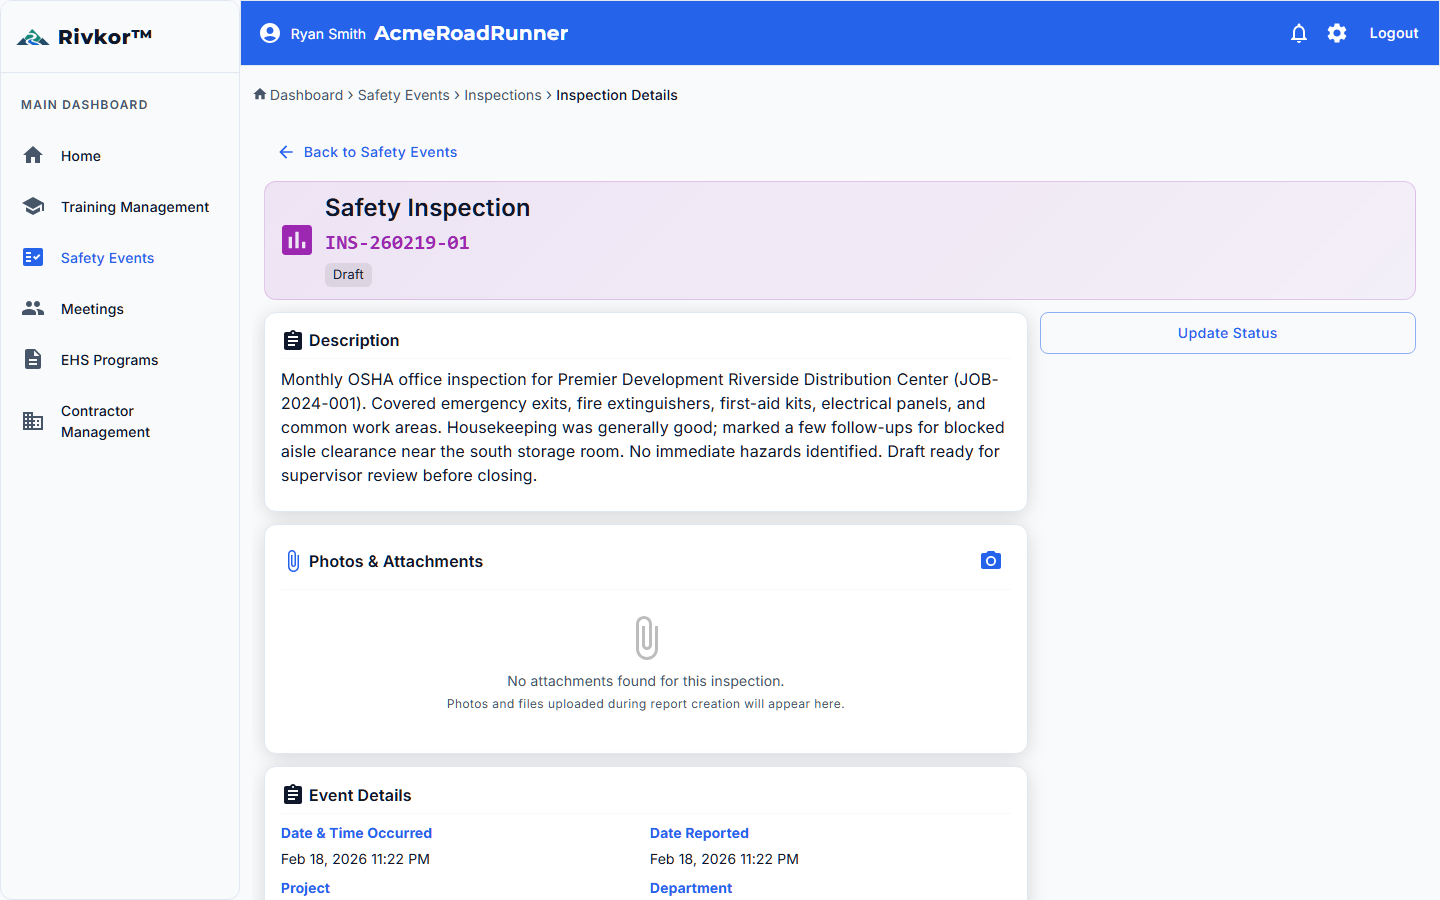Viewport: 1440px width, 900px height.
Task: Click the description paragraph text
Action: click(x=643, y=427)
